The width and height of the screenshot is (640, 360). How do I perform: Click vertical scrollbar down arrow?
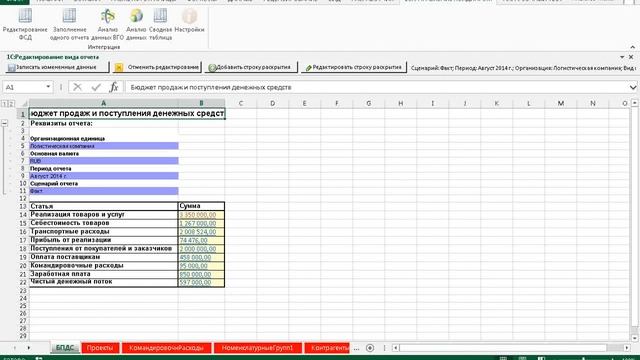point(635,338)
